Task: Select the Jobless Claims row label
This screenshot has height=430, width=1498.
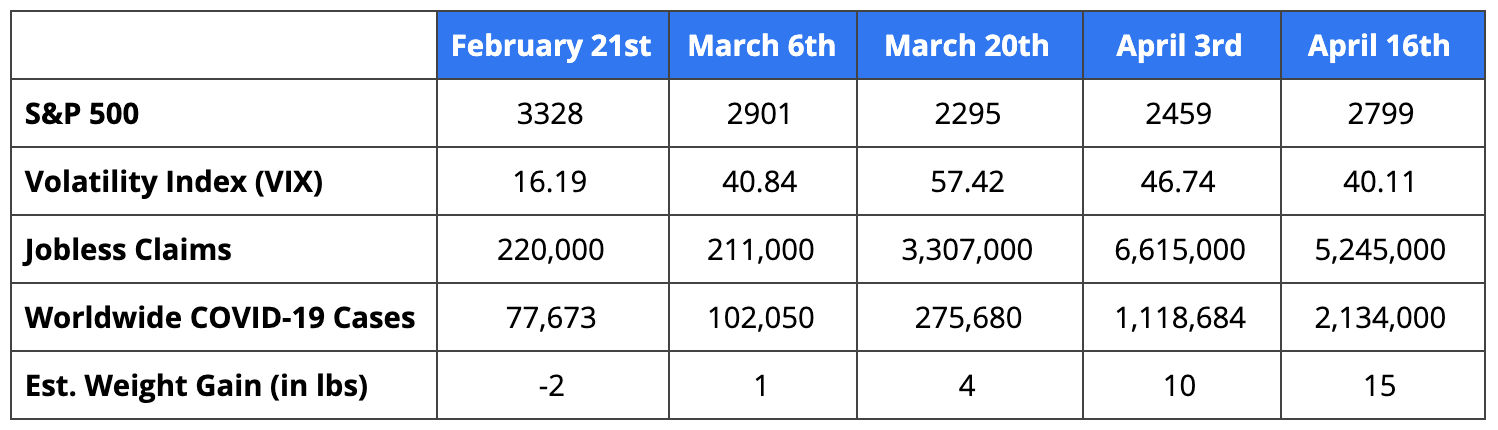Action: point(128,249)
